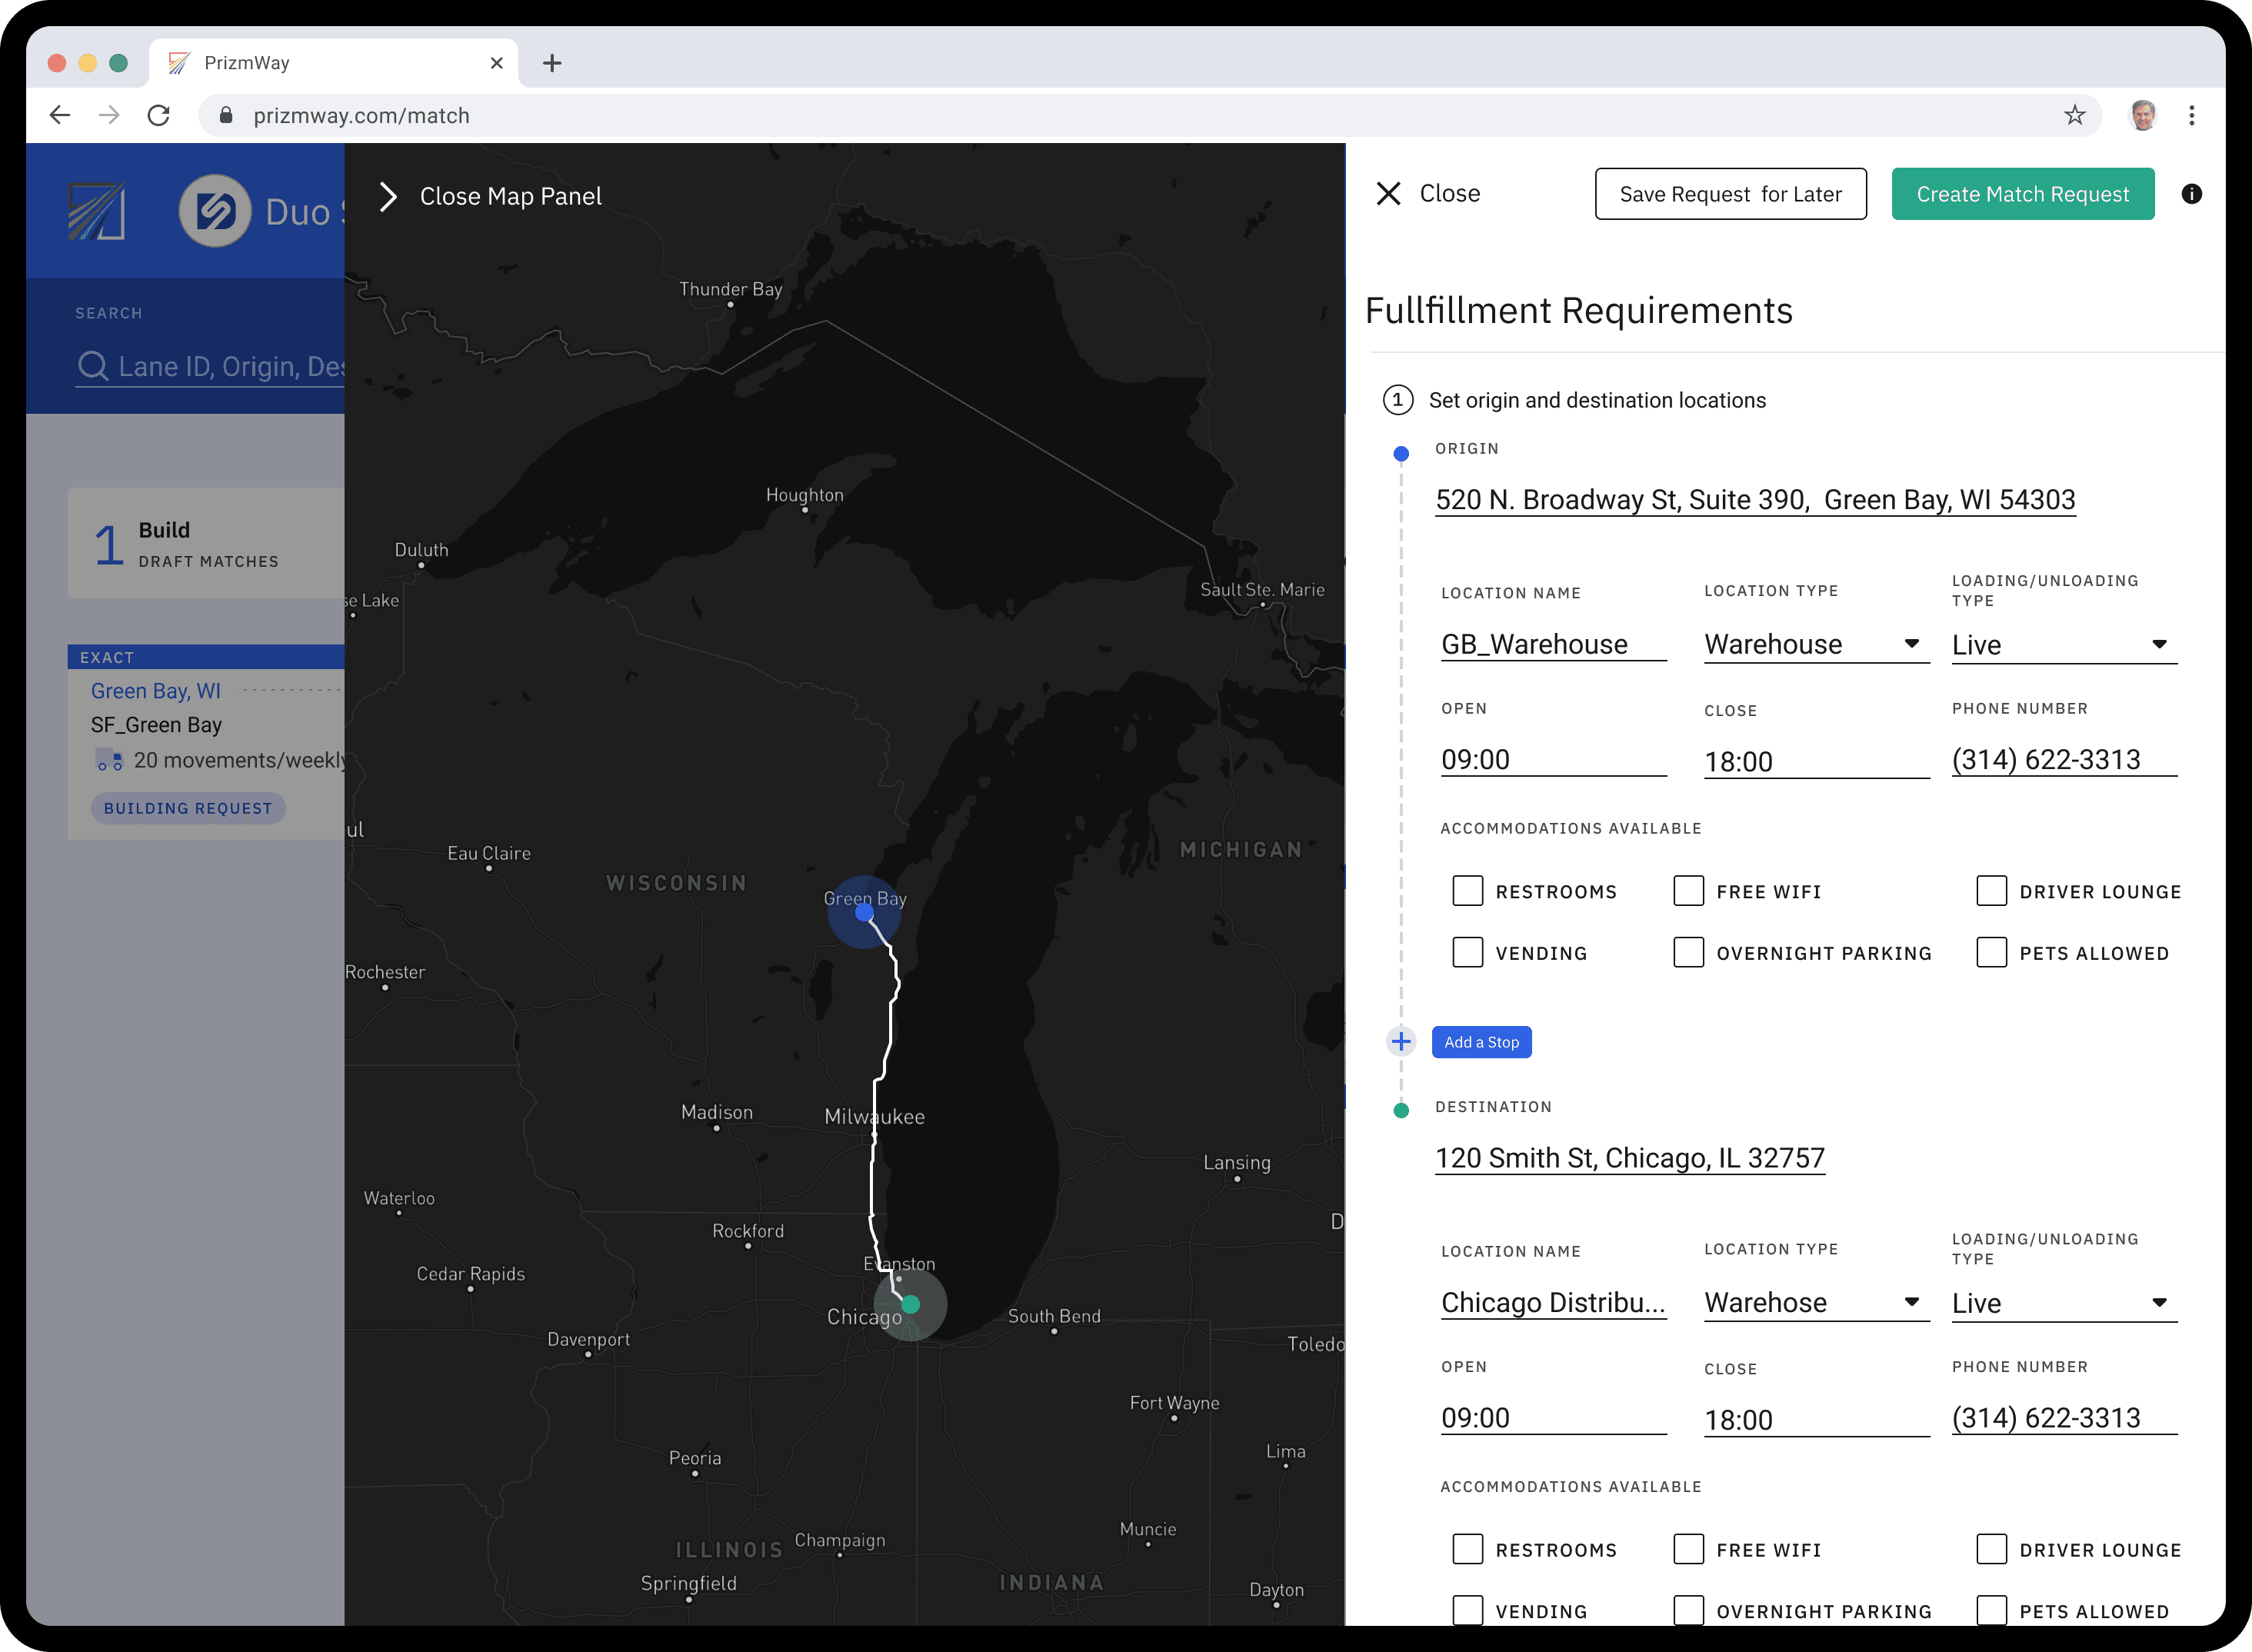The width and height of the screenshot is (2252, 1652).
Task: Enable Free Wifi checkbox at origin location
Action: [1689, 890]
